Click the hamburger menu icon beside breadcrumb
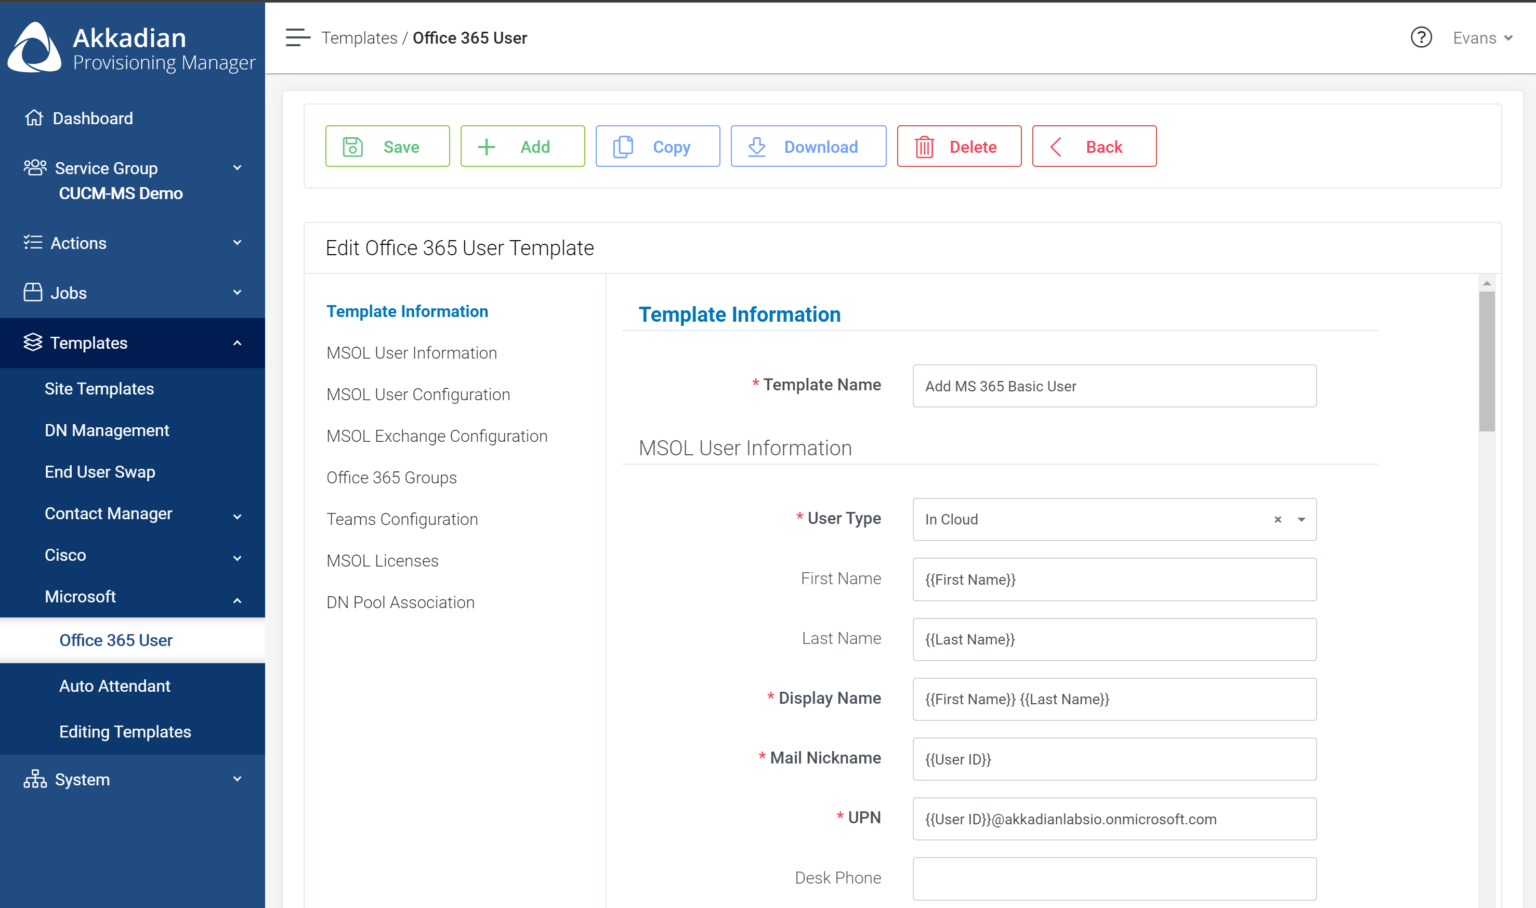 click(x=297, y=37)
